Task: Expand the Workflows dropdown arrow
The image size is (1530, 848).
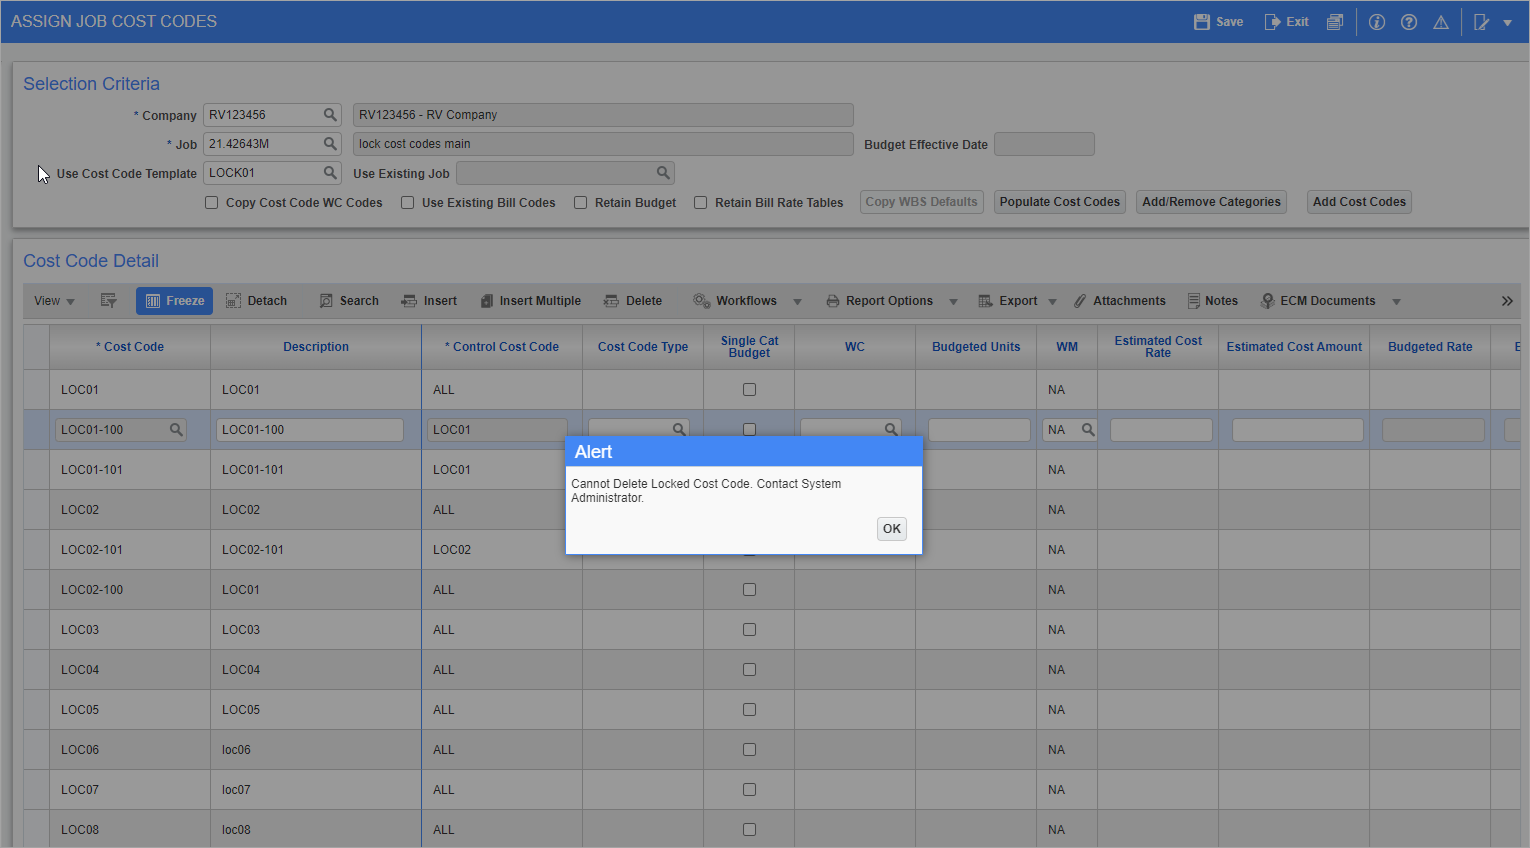Action: click(797, 302)
